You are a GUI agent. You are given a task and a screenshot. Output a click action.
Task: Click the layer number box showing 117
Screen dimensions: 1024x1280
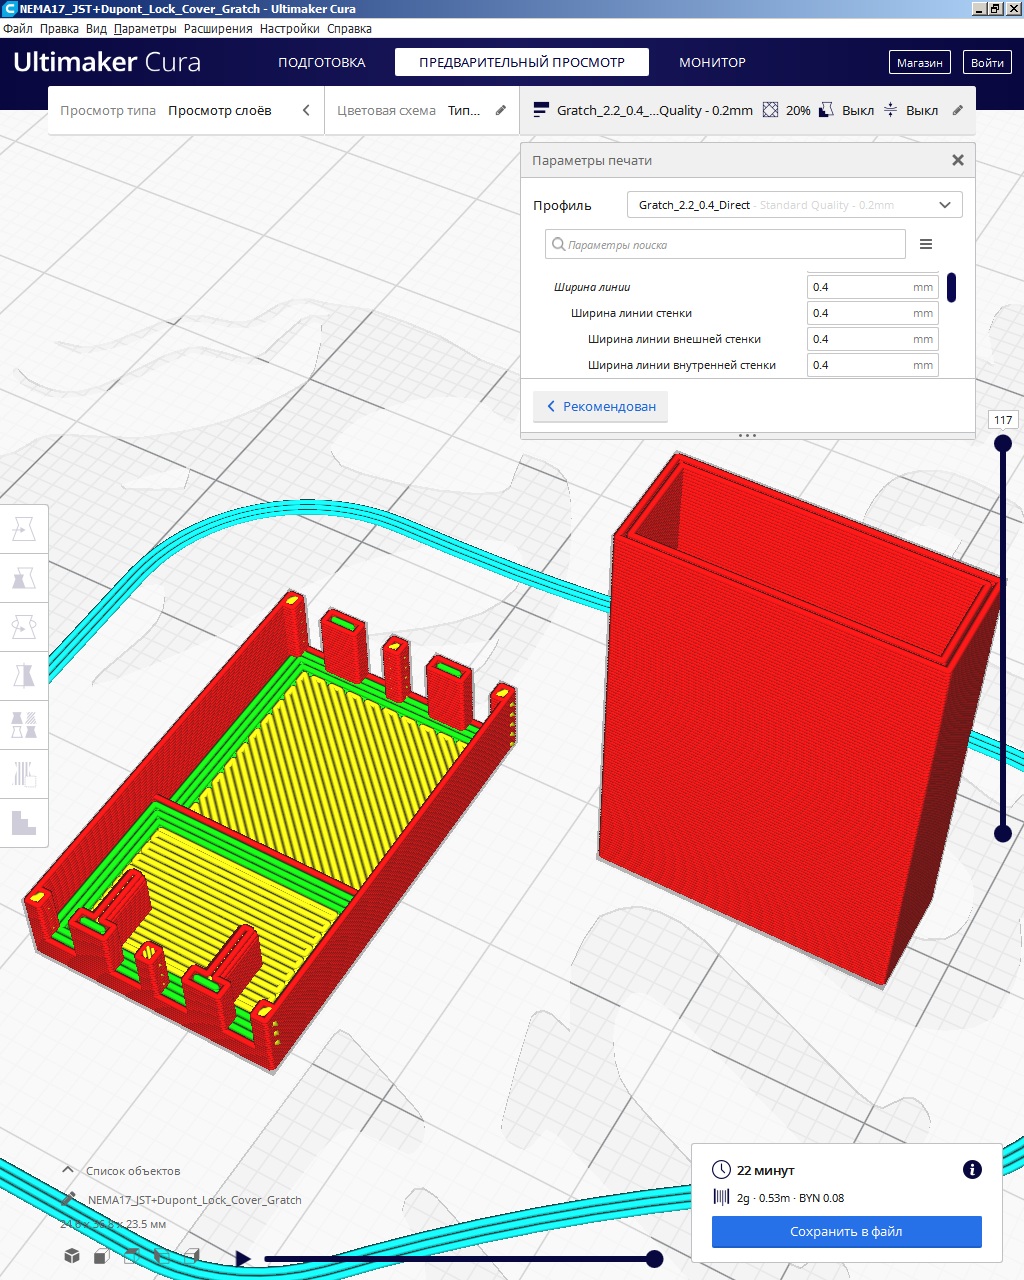1003,420
